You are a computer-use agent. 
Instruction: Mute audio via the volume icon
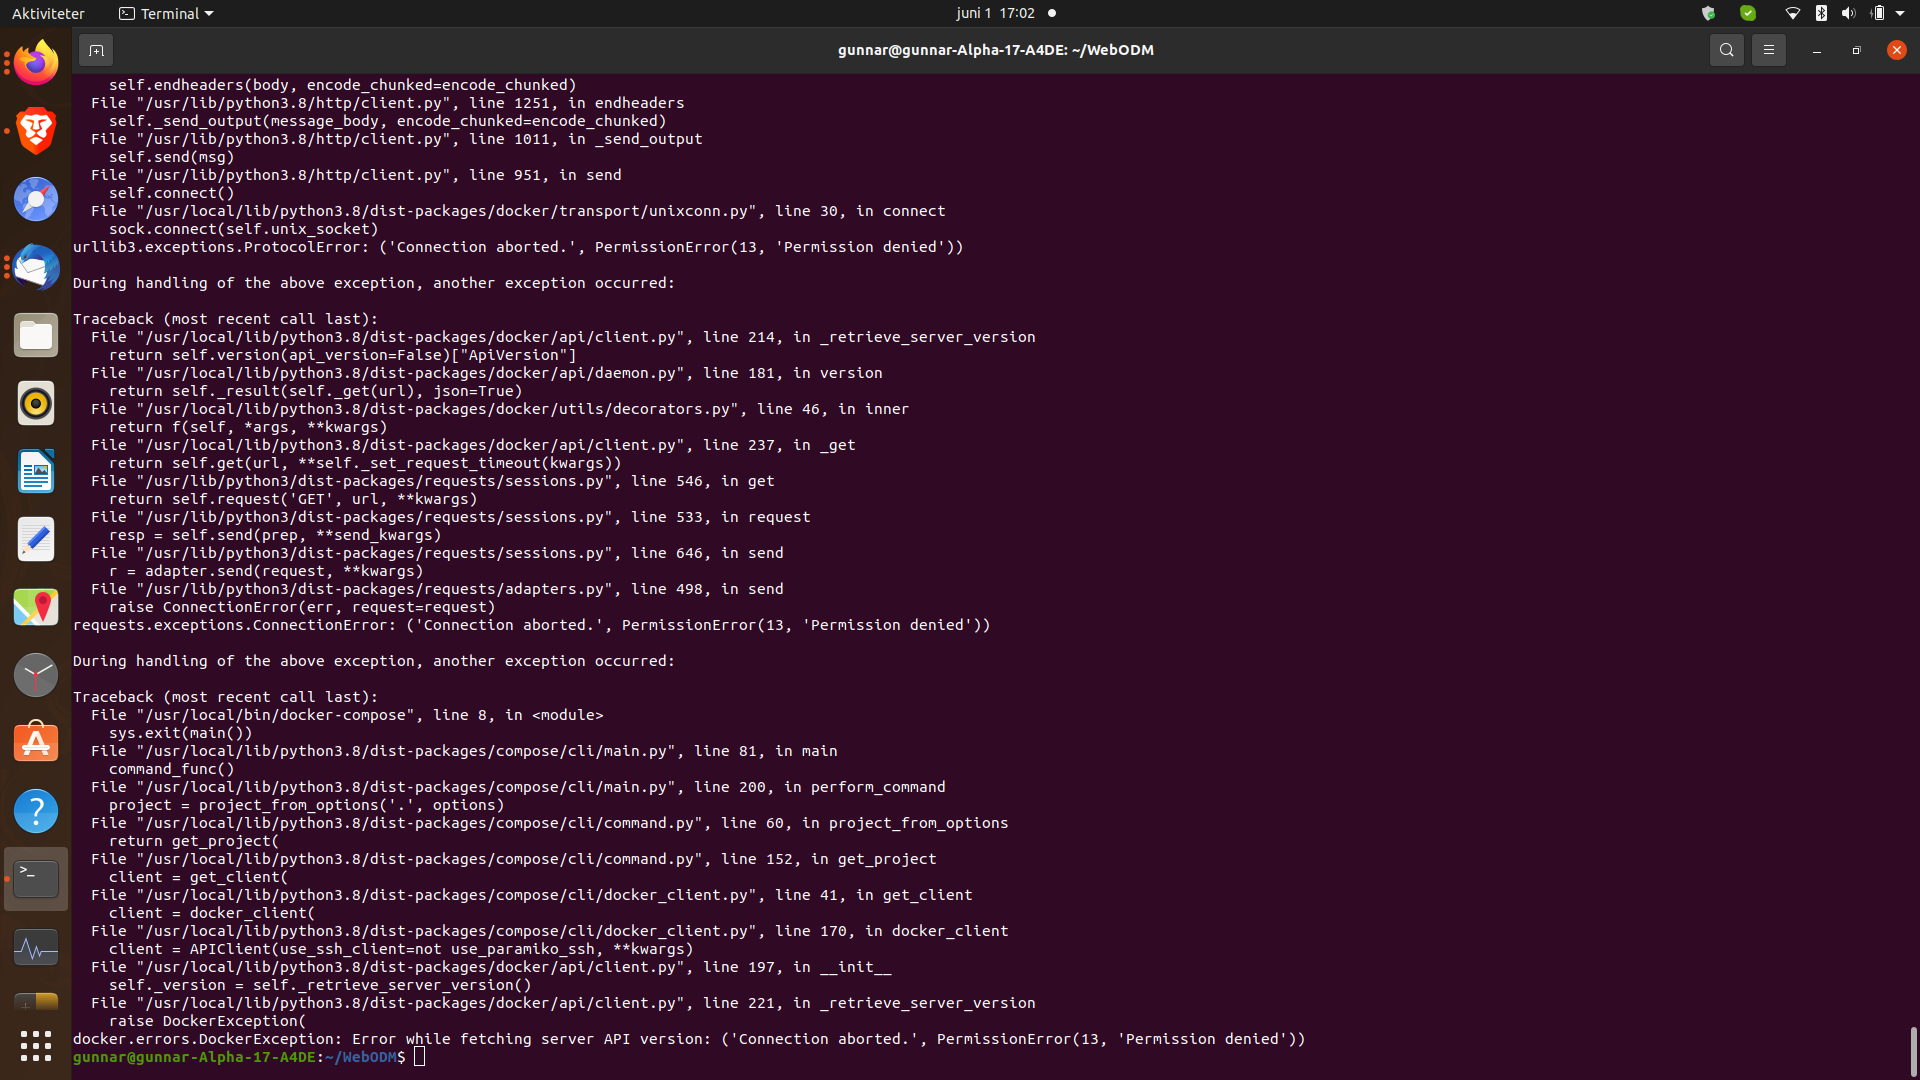pos(1846,13)
